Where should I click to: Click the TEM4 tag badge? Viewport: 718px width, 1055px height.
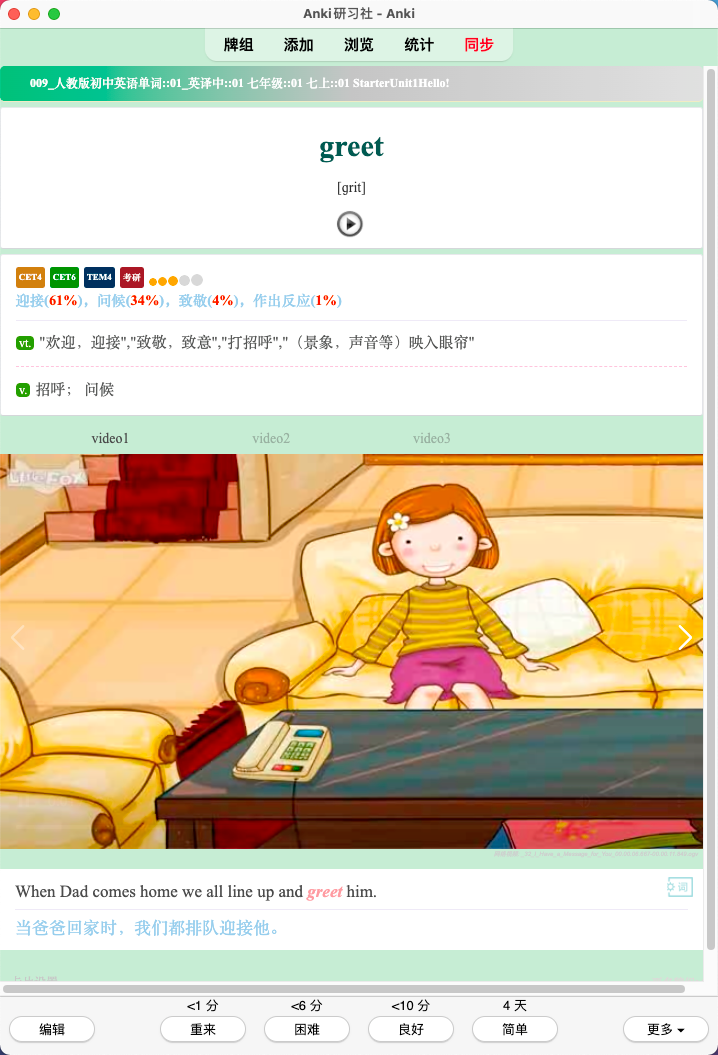(100, 277)
